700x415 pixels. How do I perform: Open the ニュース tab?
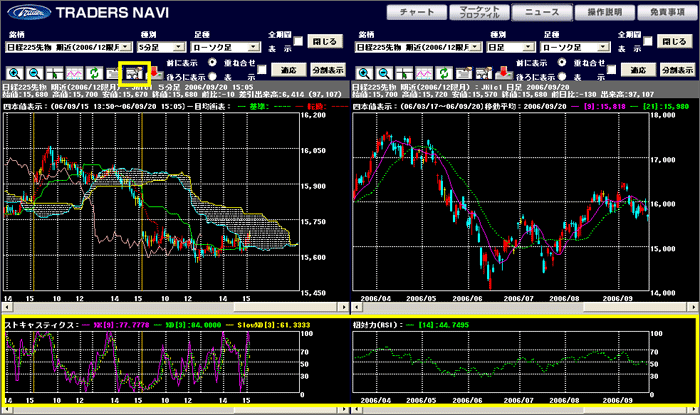[542, 12]
